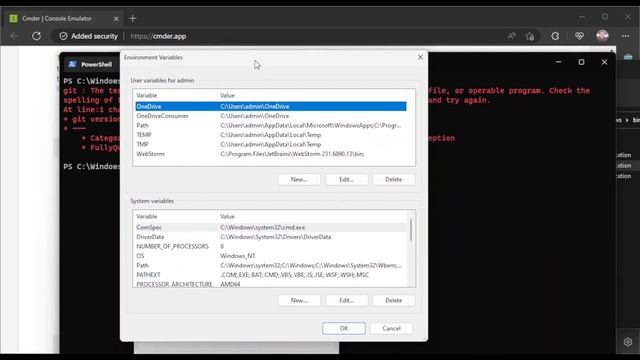Select the ComSpec system variable row

(x=271, y=227)
